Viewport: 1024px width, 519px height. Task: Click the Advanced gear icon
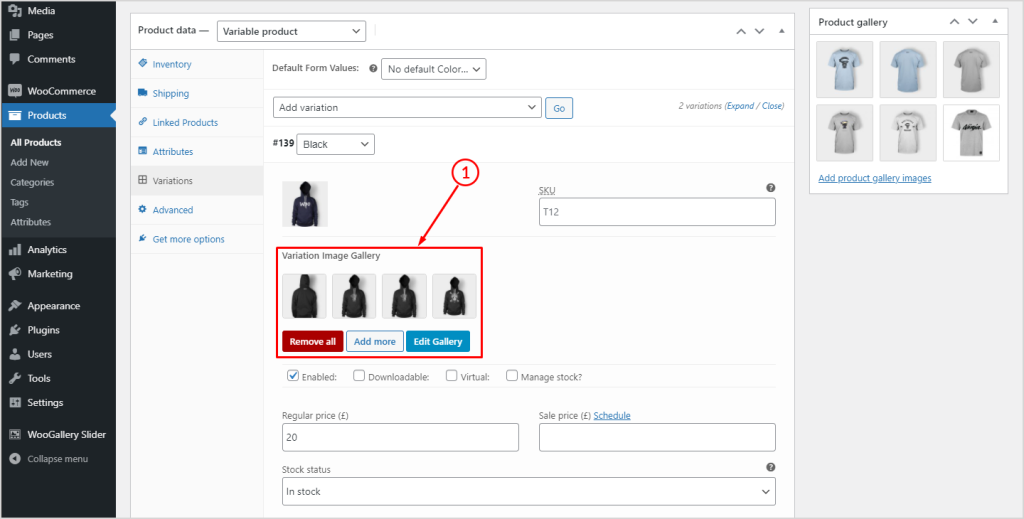pyautogui.click(x=142, y=210)
